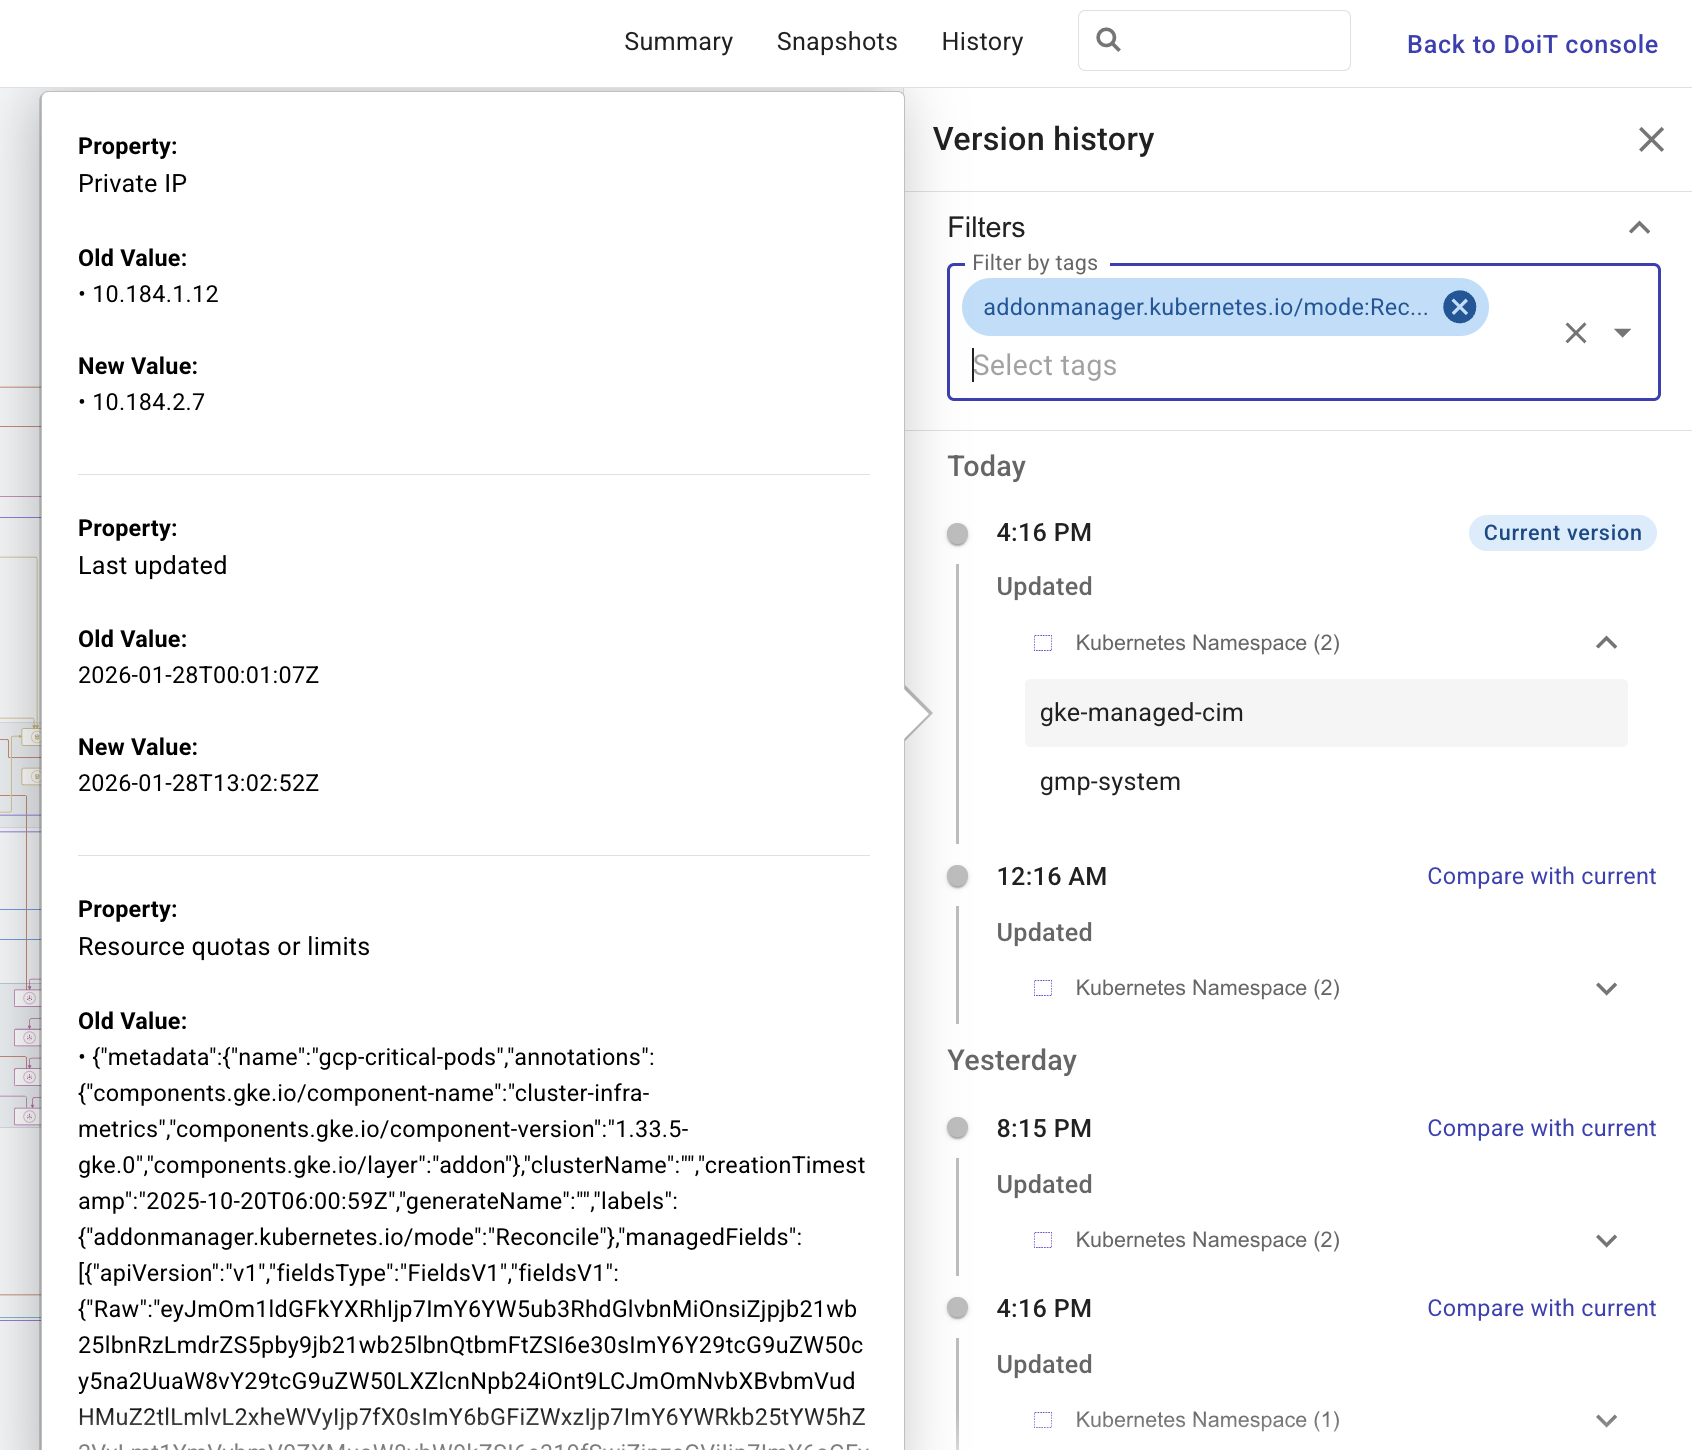Collapse the Kubernetes Namespace list under current version

pos(1606,643)
